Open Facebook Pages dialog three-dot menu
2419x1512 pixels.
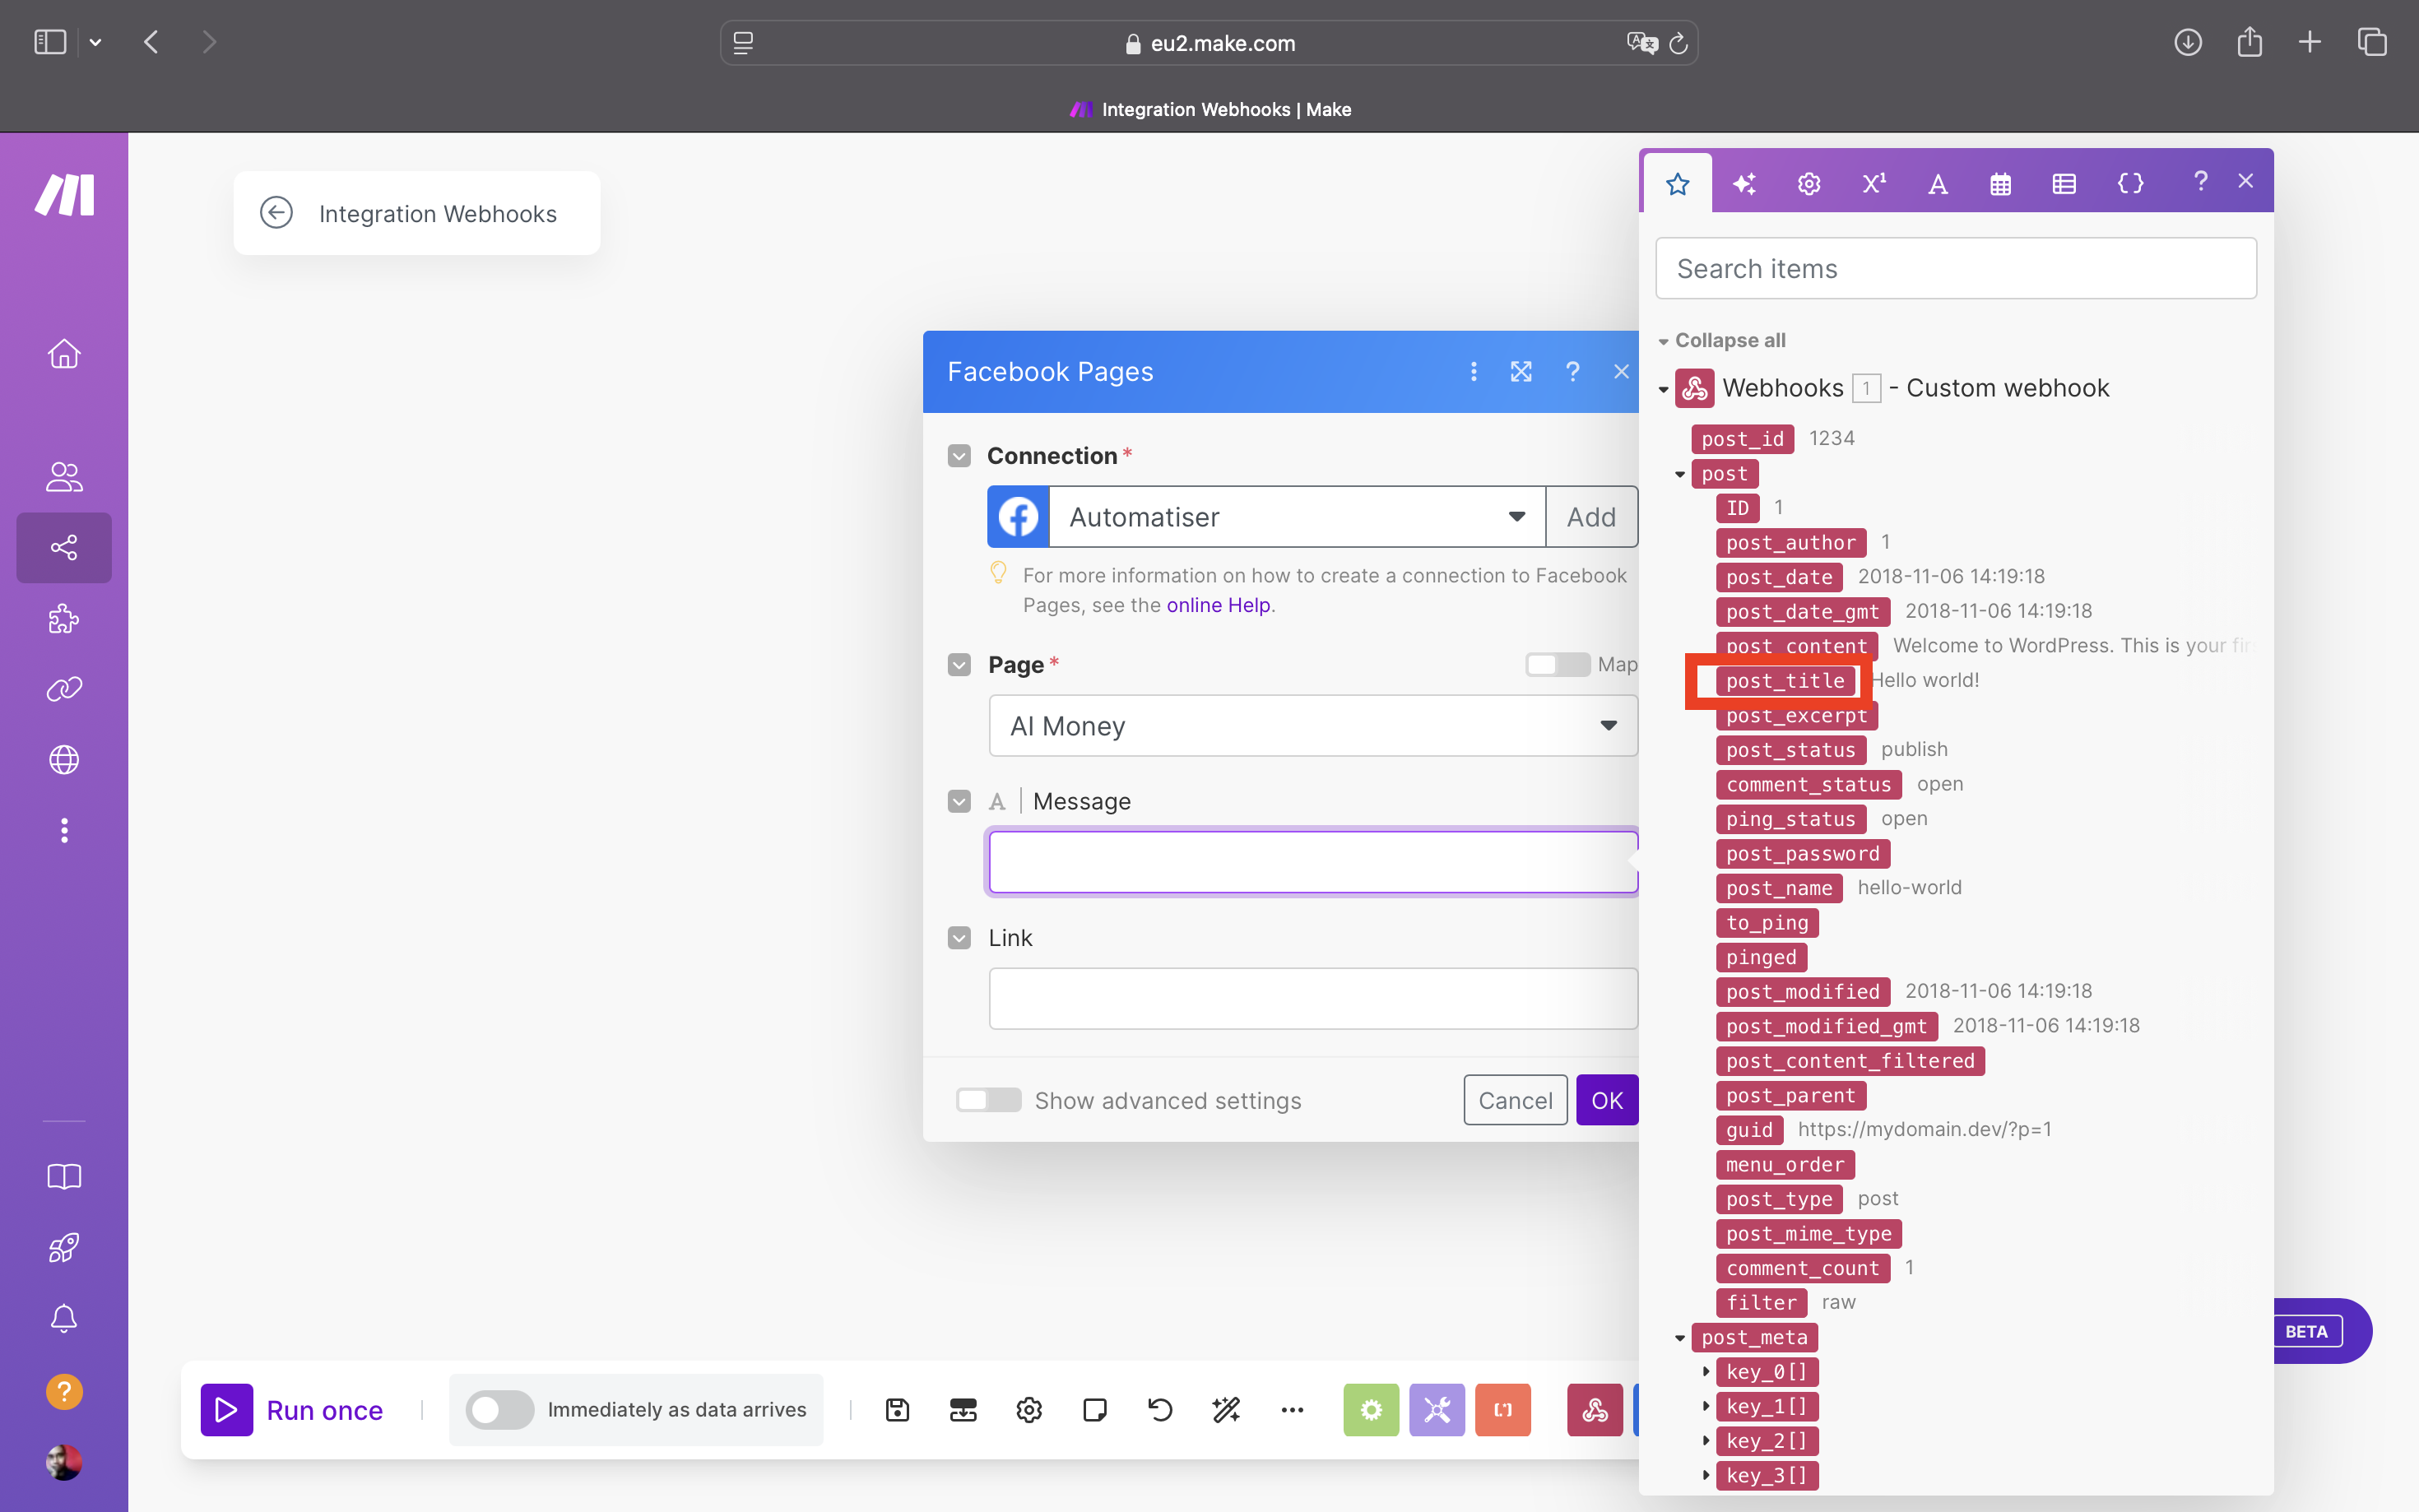coord(1473,372)
